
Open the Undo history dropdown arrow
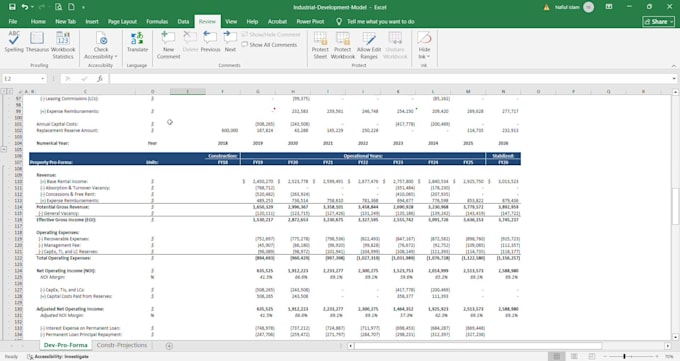click(32, 7)
